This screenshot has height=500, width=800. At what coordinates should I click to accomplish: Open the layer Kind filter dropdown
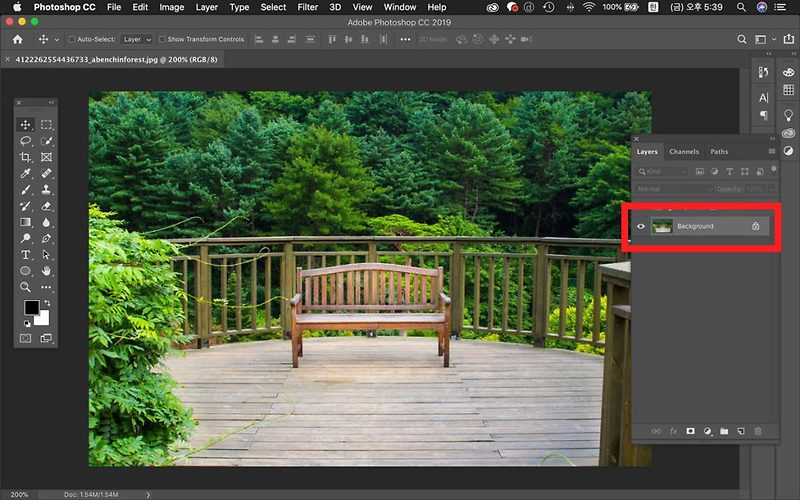[662, 171]
